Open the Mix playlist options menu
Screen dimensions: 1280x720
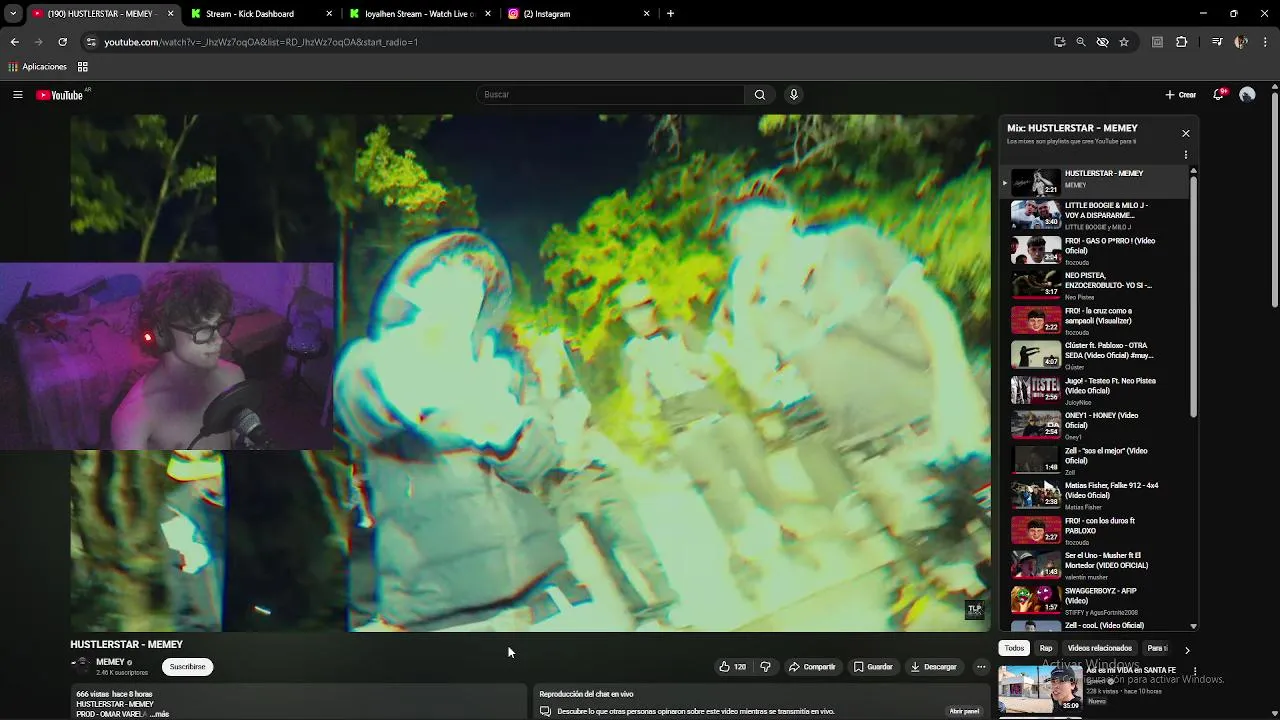[x=1186, y=155]
